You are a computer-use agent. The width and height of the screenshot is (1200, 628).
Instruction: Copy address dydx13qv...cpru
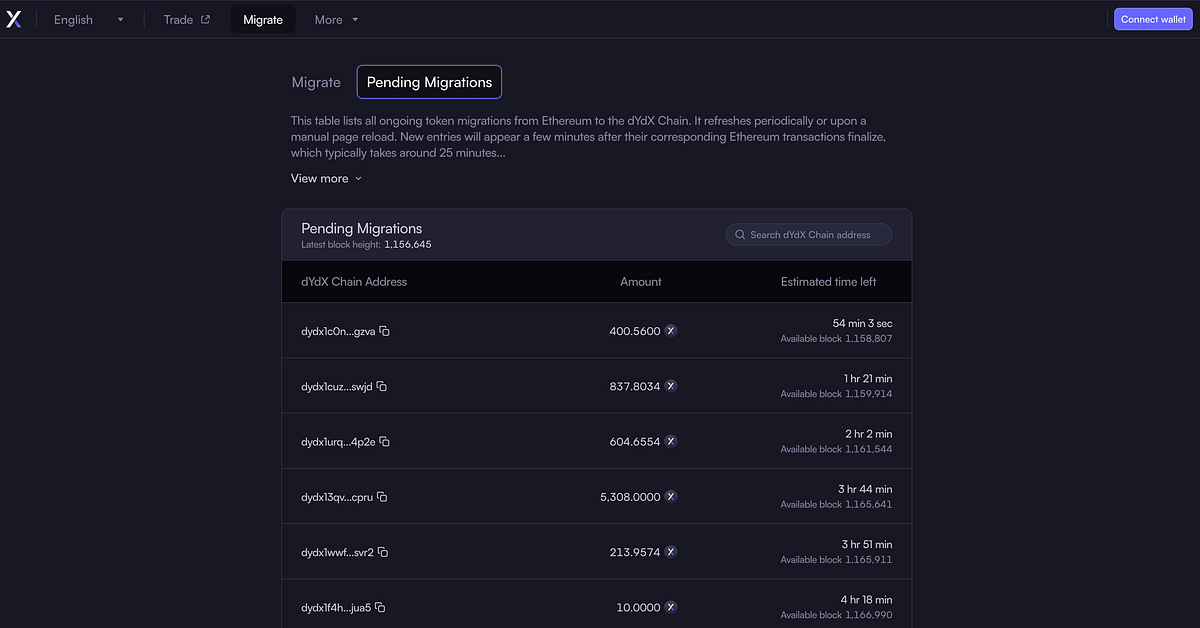point(382,497)
